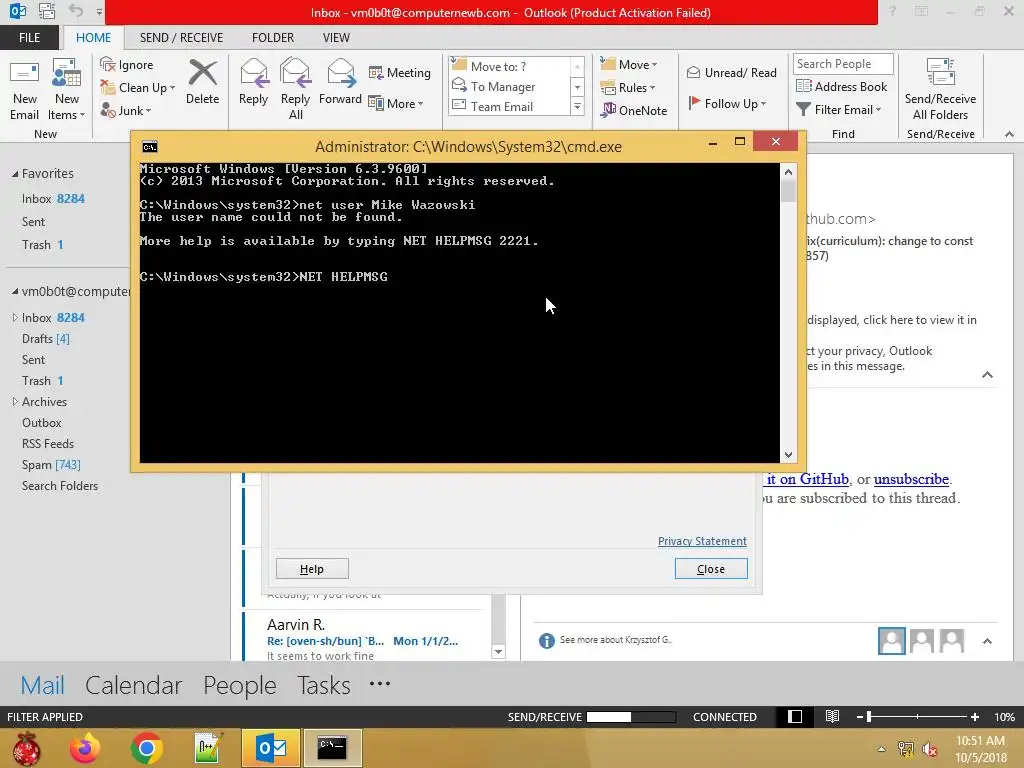1024x768 pixels.
Task: Open the Favorites Sent folder
Action: [33, 222]
